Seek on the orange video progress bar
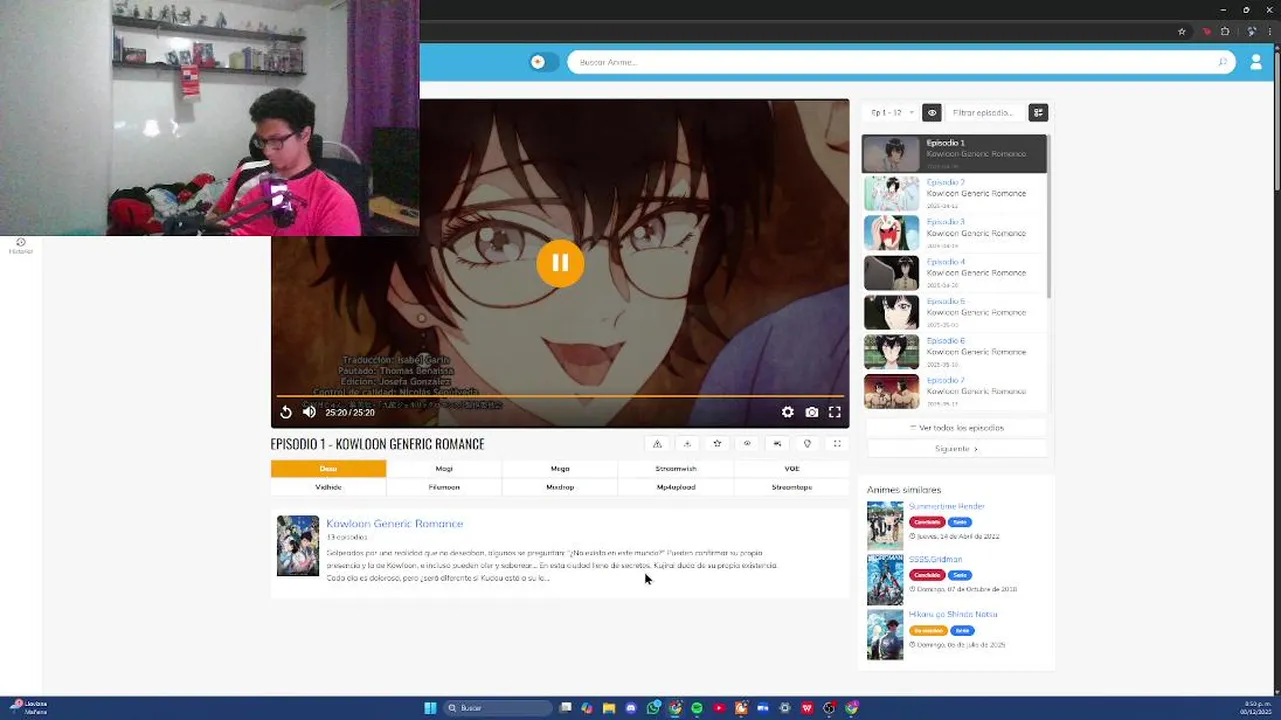 coord(560,397)
